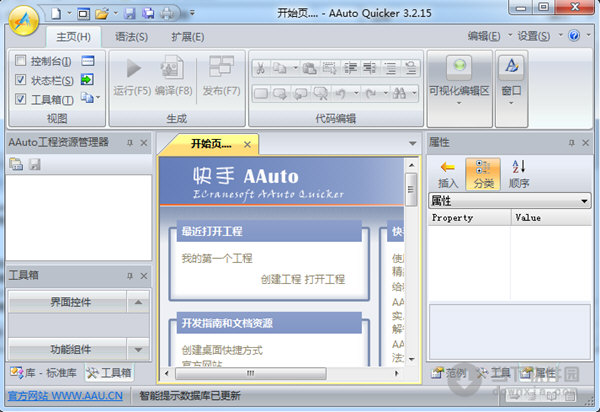
Task: Click the 界面控件 category button
Action: tap(67, 302)
